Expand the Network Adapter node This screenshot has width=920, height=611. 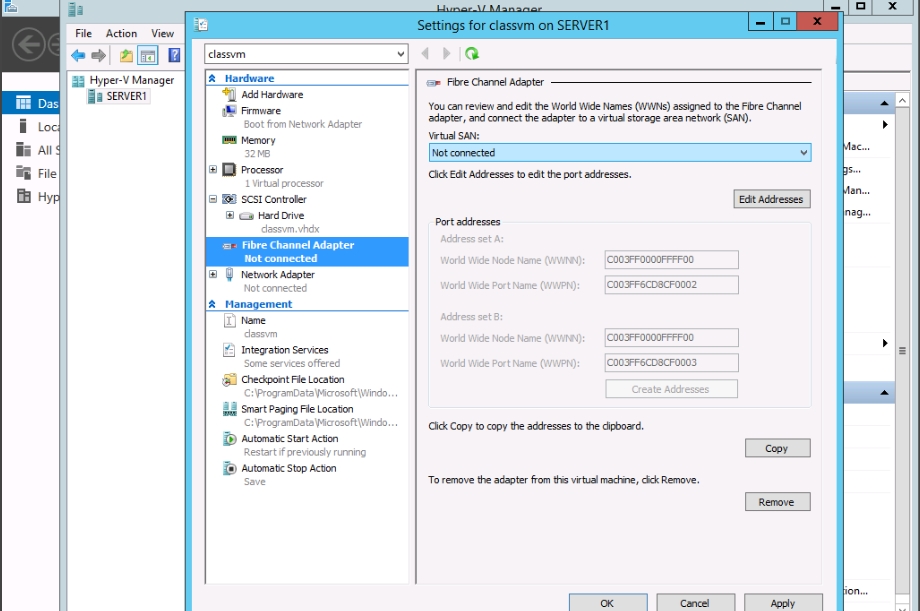213,274
